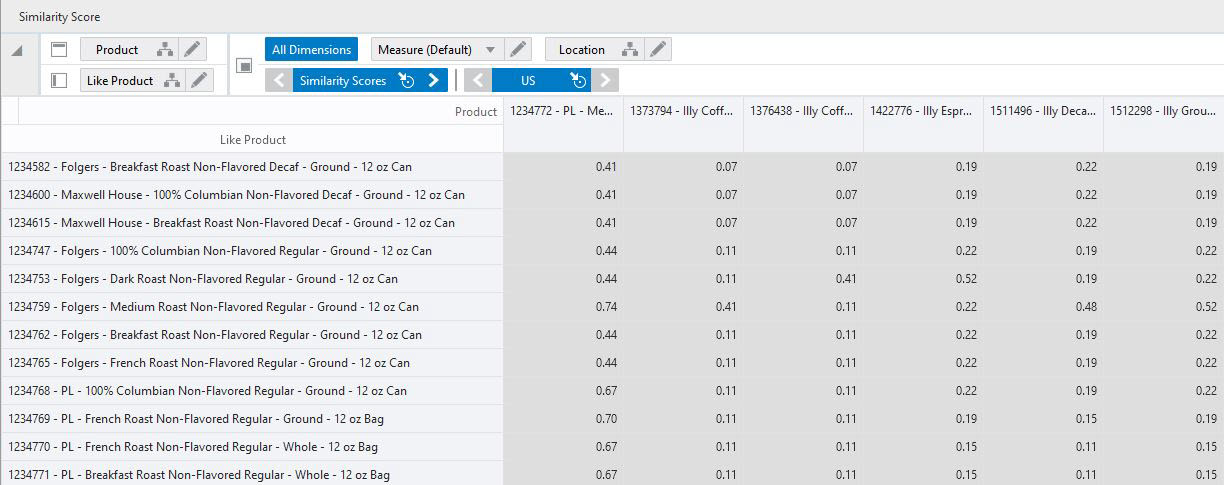1224x485 pixels.
Task: Go to next measure after Similarity Scores
Action: [434, 81]
